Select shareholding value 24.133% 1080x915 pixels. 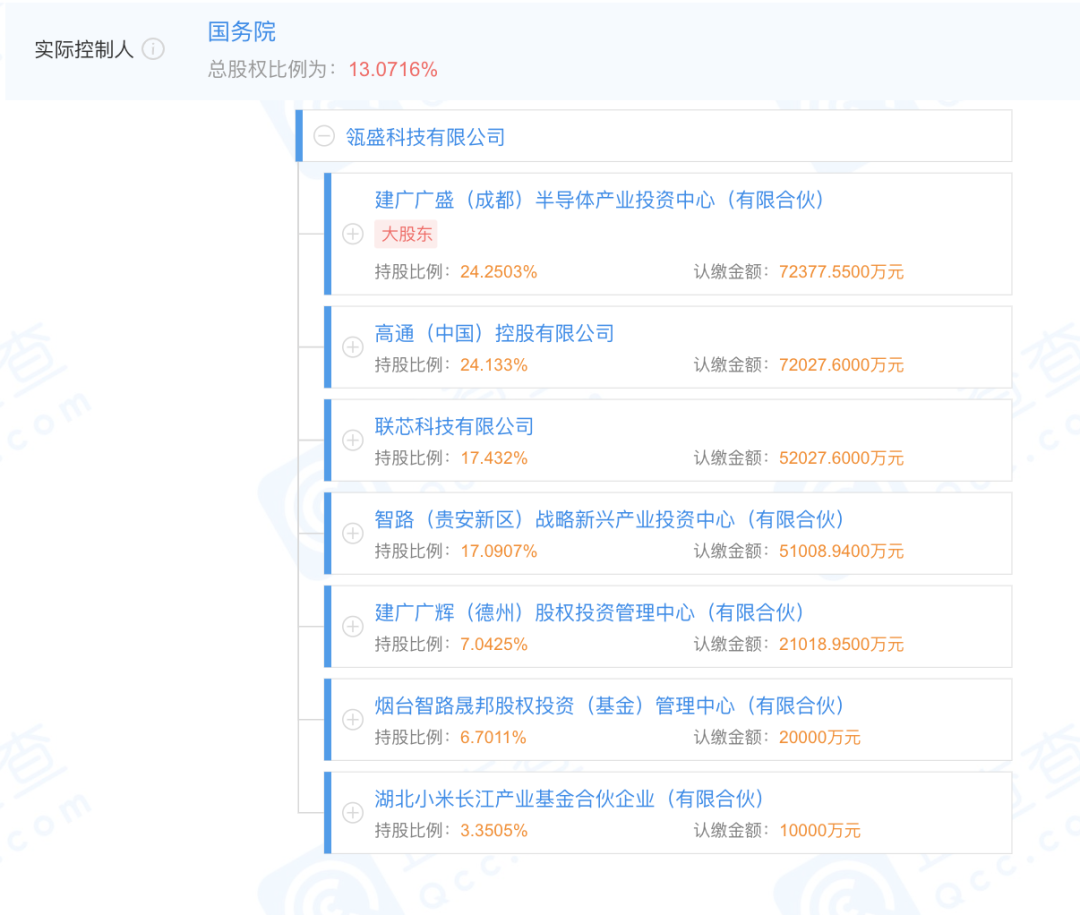click(494, 364)
